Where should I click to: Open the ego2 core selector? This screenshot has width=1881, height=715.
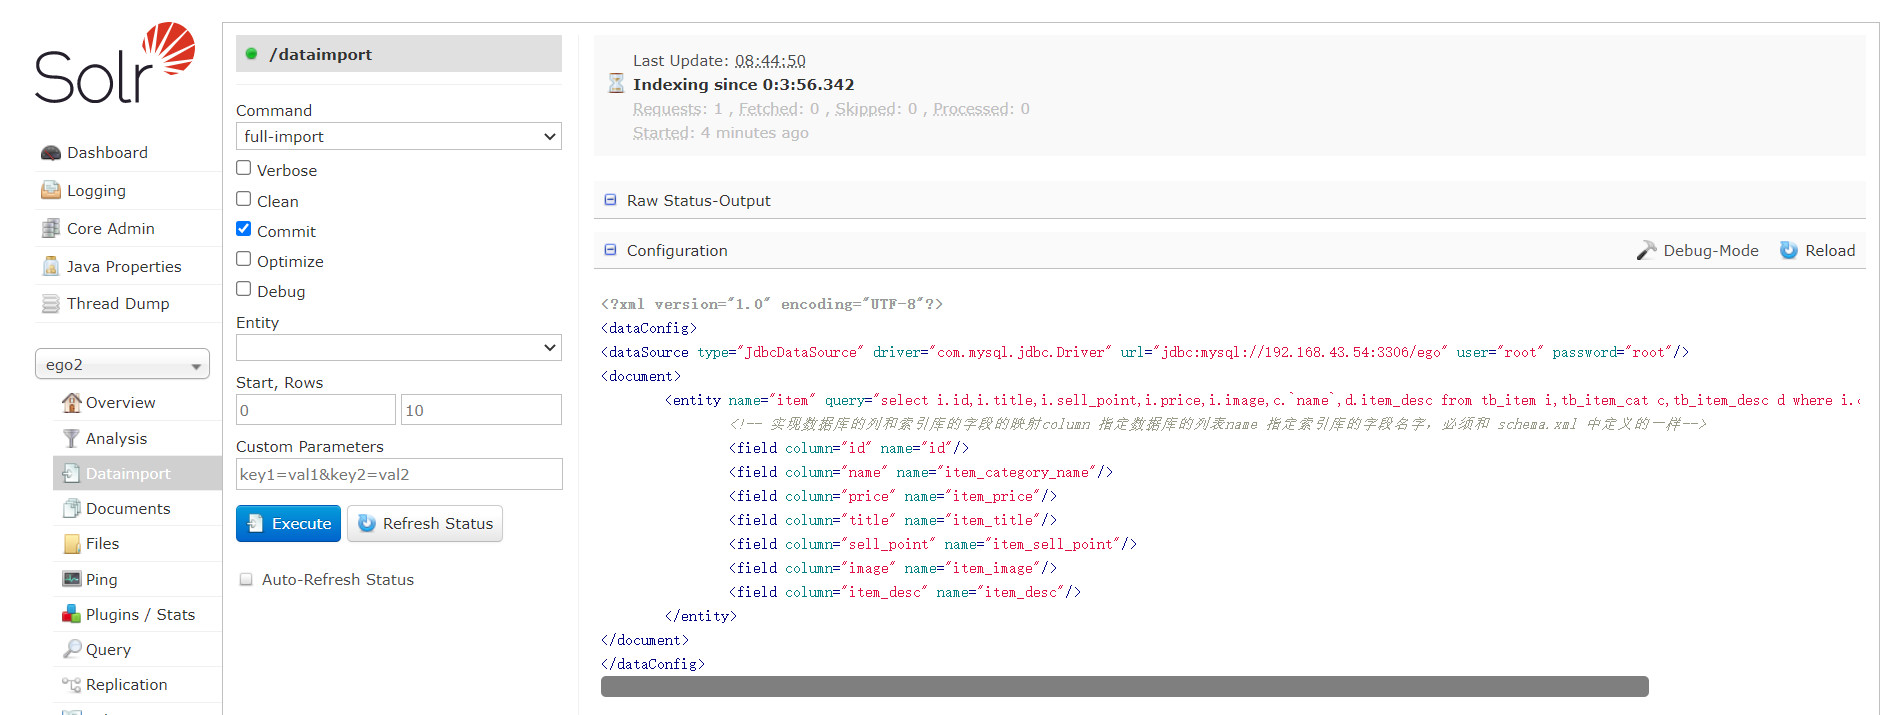122,364
